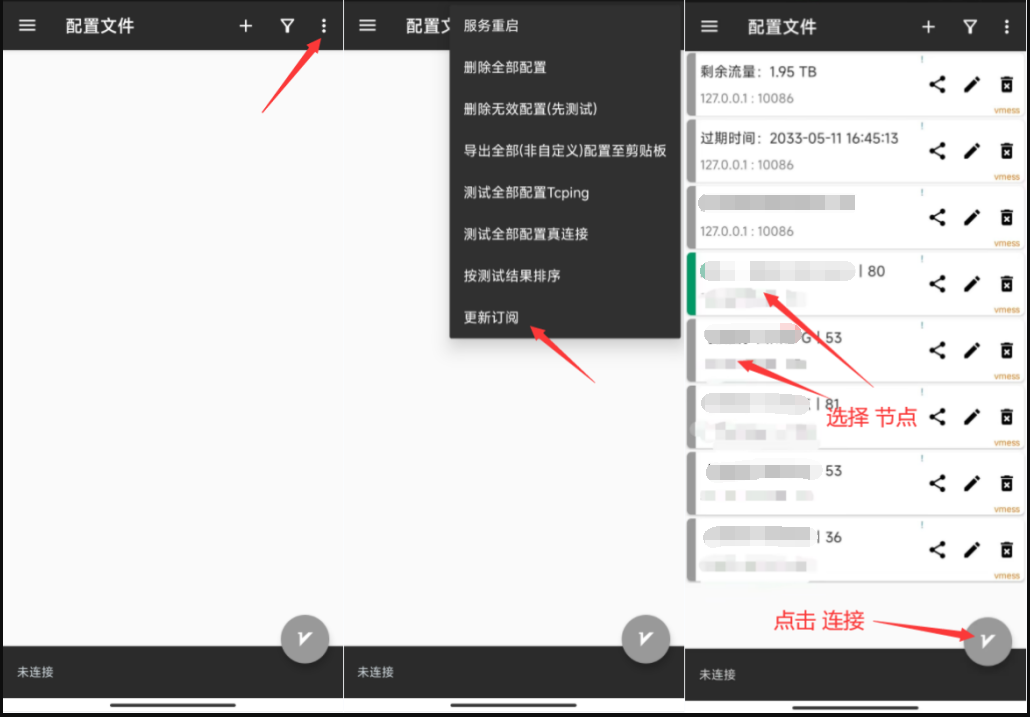Open hamburger drawer in the leftmost screen
Screen dimensions: 1030x717
pos(27,26)
